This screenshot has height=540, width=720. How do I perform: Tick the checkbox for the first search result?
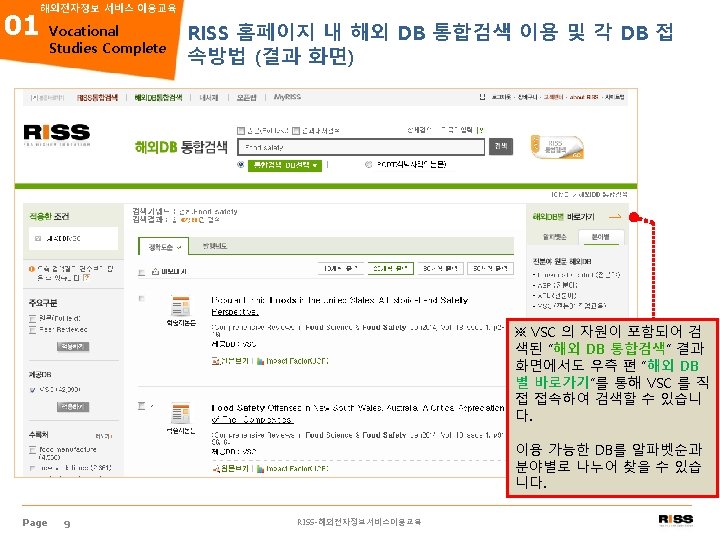141,298
